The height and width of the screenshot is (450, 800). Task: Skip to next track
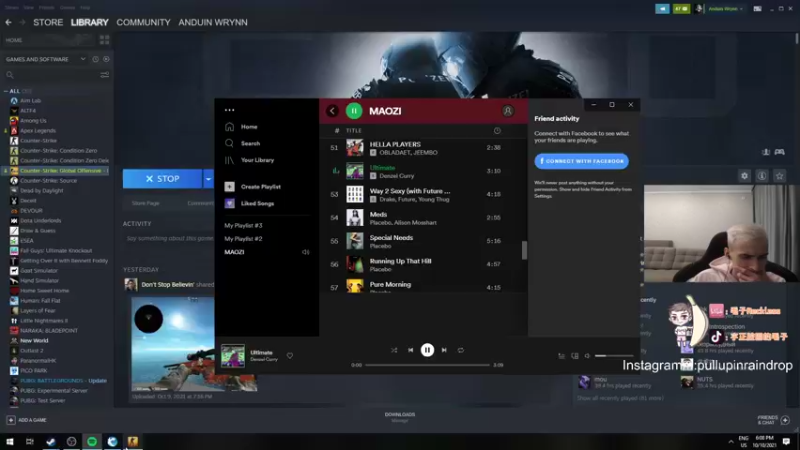444,350
